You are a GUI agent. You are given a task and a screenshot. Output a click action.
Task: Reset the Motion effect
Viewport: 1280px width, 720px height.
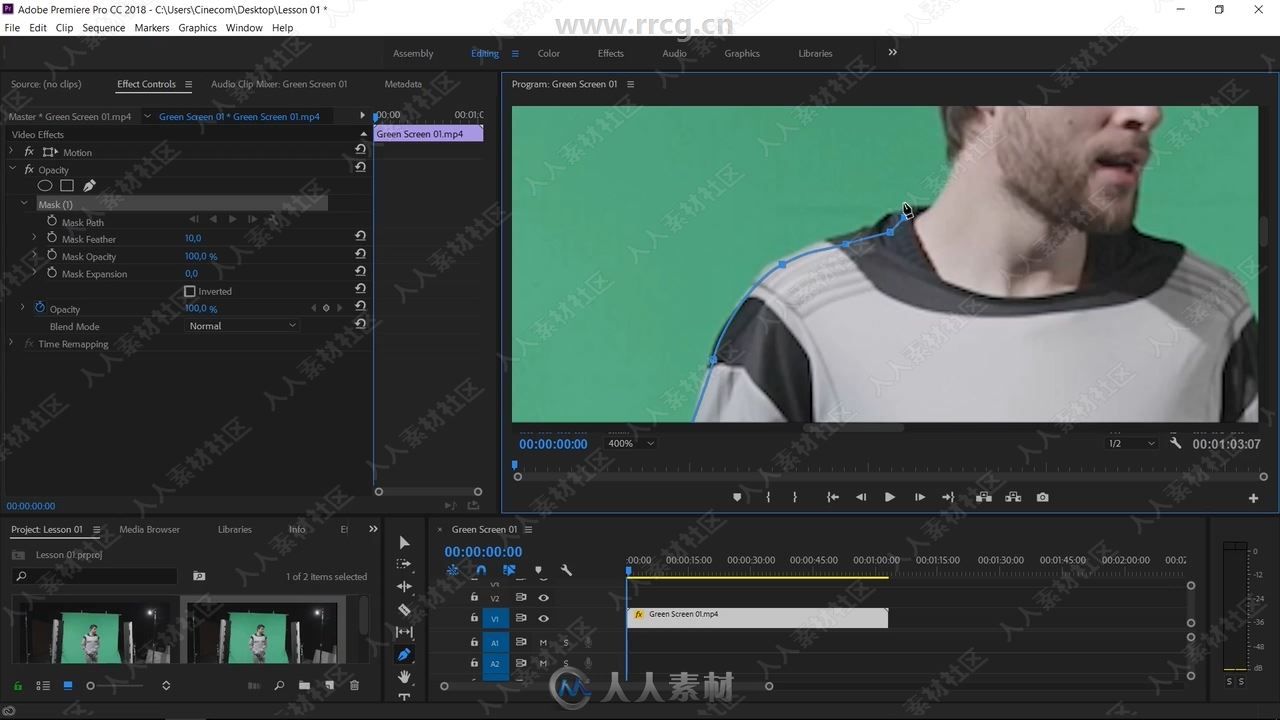click(x=360, y=150)
